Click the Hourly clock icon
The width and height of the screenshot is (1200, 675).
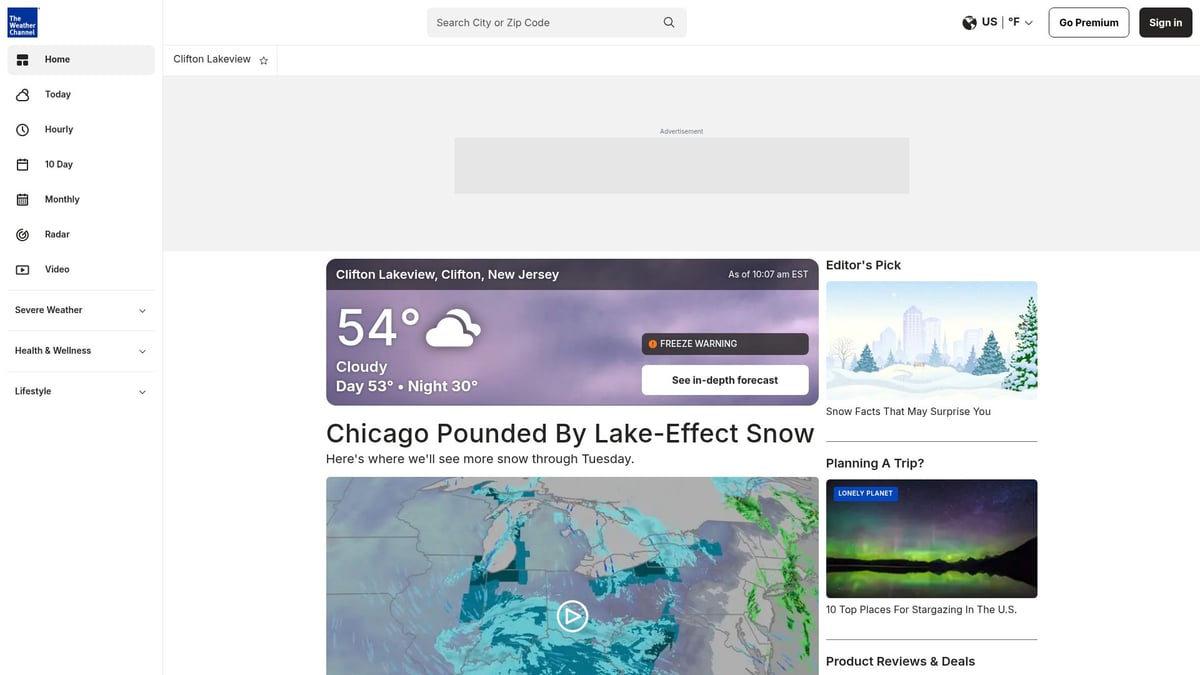pyautogui.click(x=23, y=129)
